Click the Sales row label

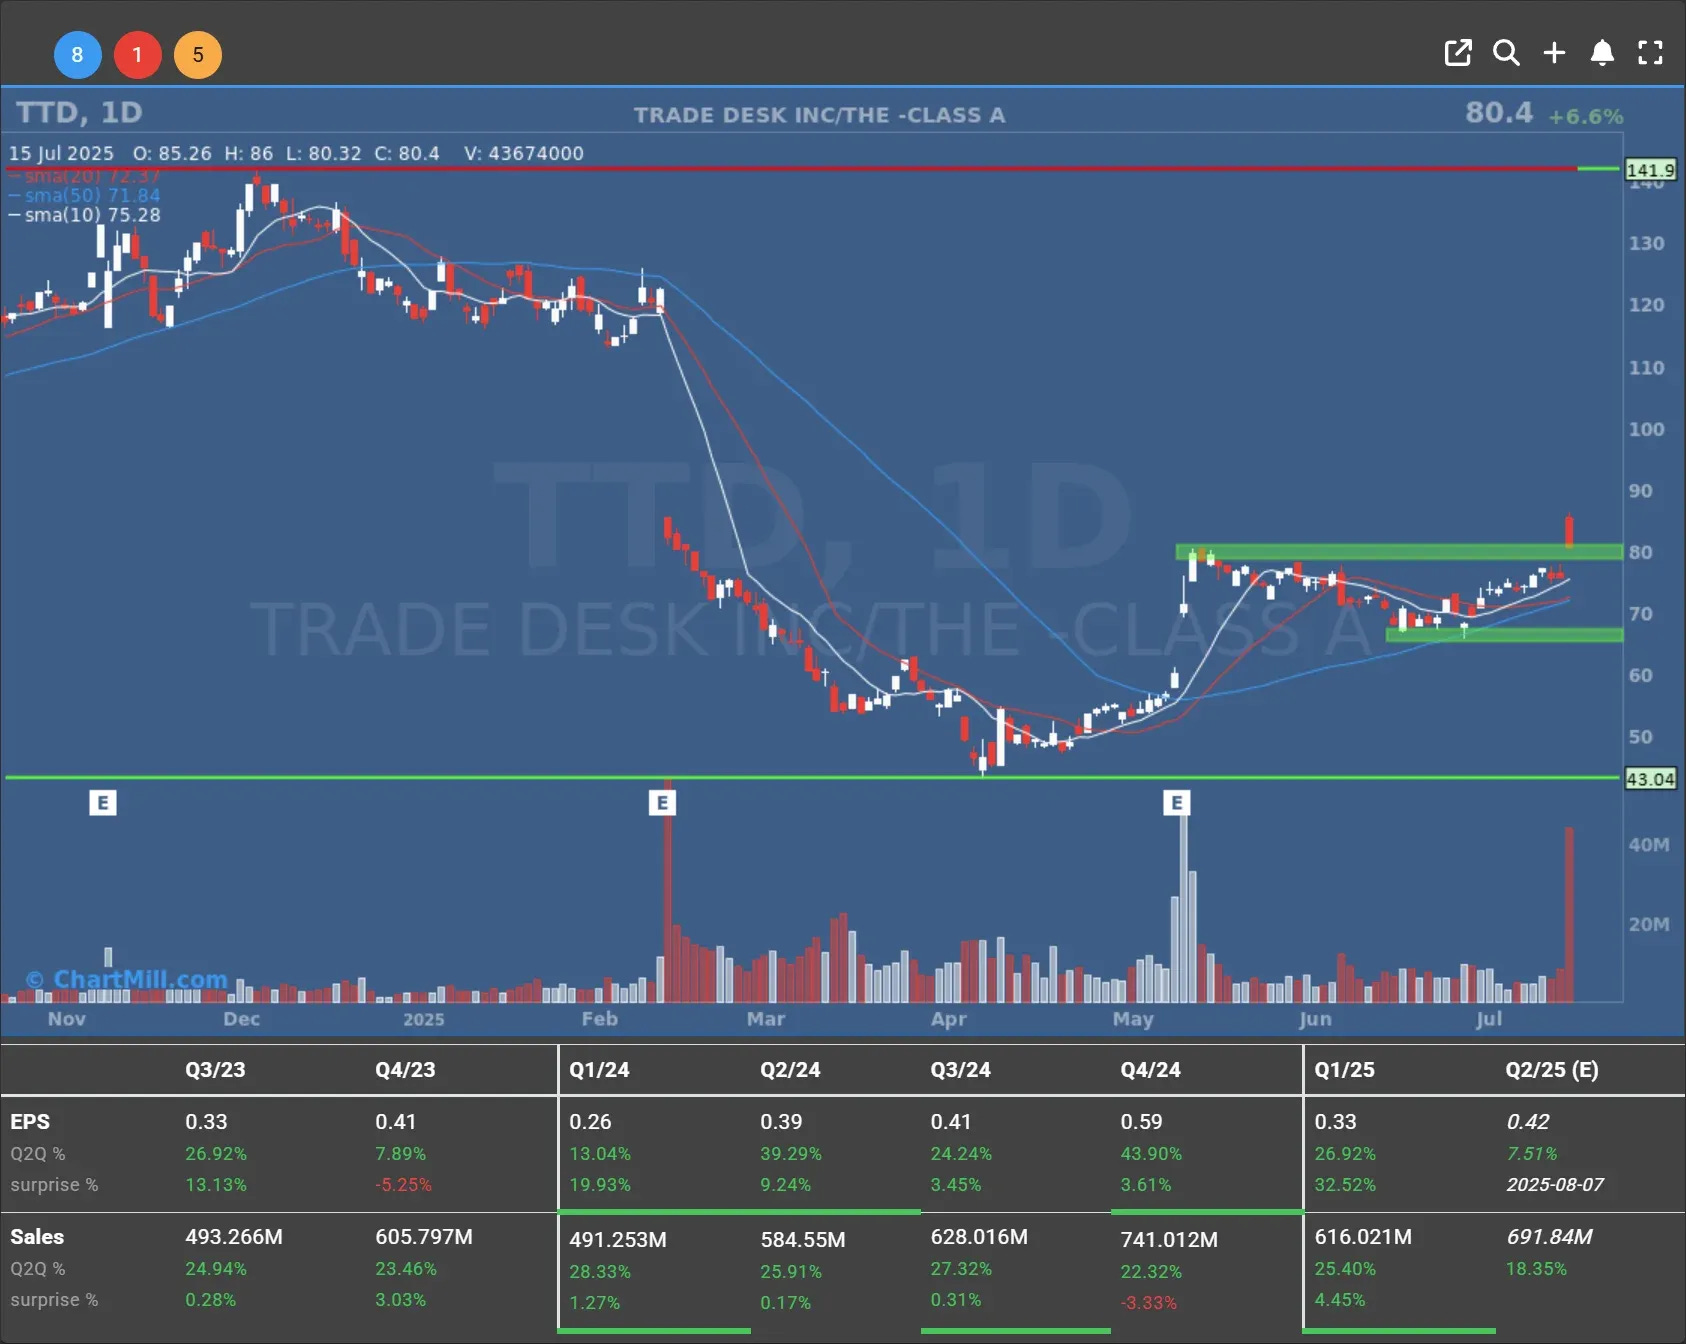pos(37,1237)
